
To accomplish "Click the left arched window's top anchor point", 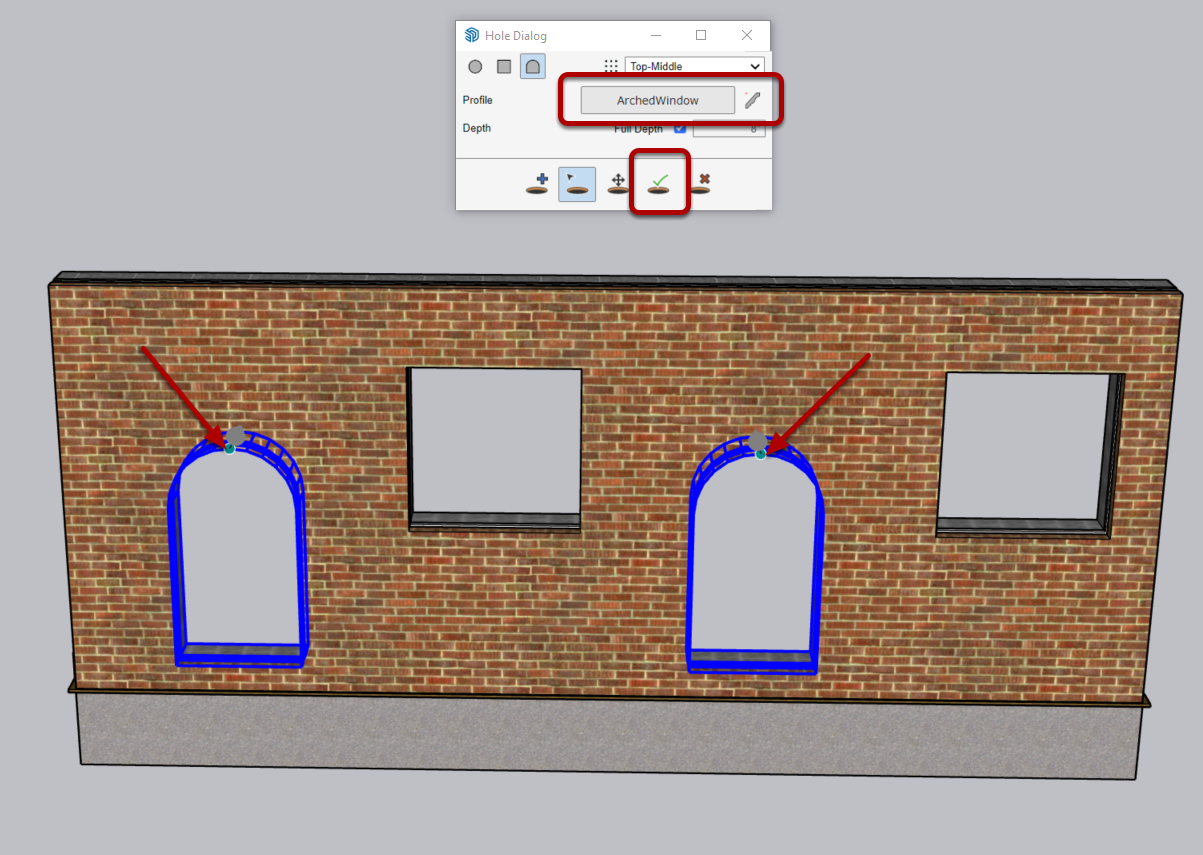I will pyautogui.click(x=229, y=449).
